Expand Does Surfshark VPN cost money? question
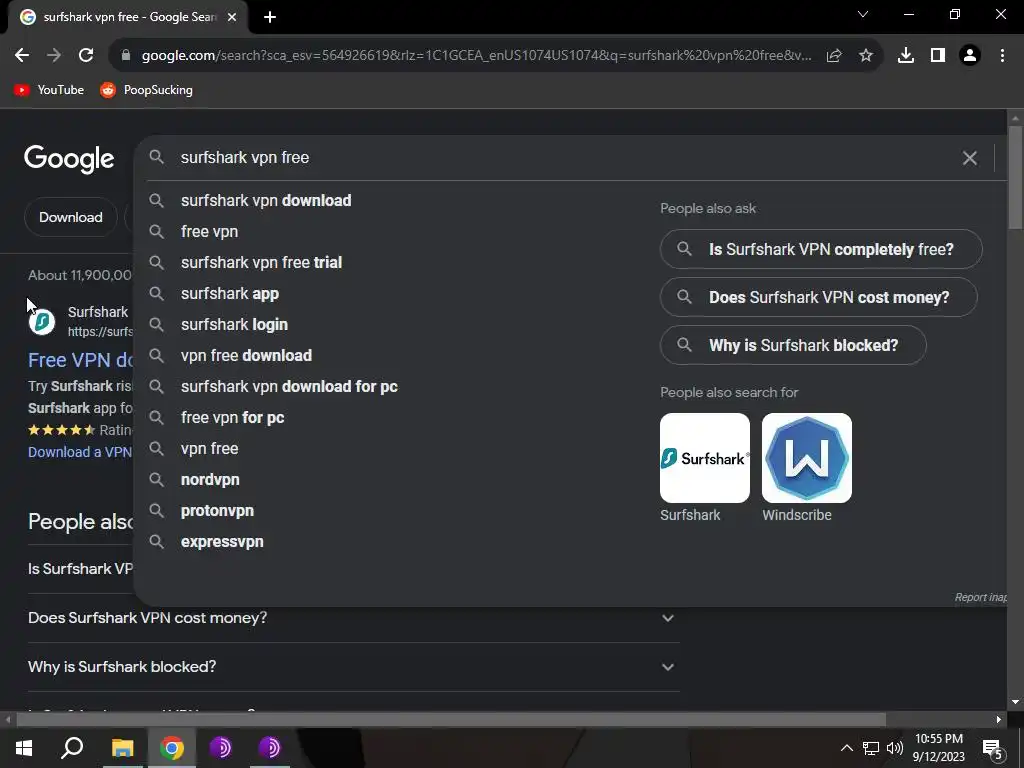This screenshot has width=1024, height=768. pos(353,618)
